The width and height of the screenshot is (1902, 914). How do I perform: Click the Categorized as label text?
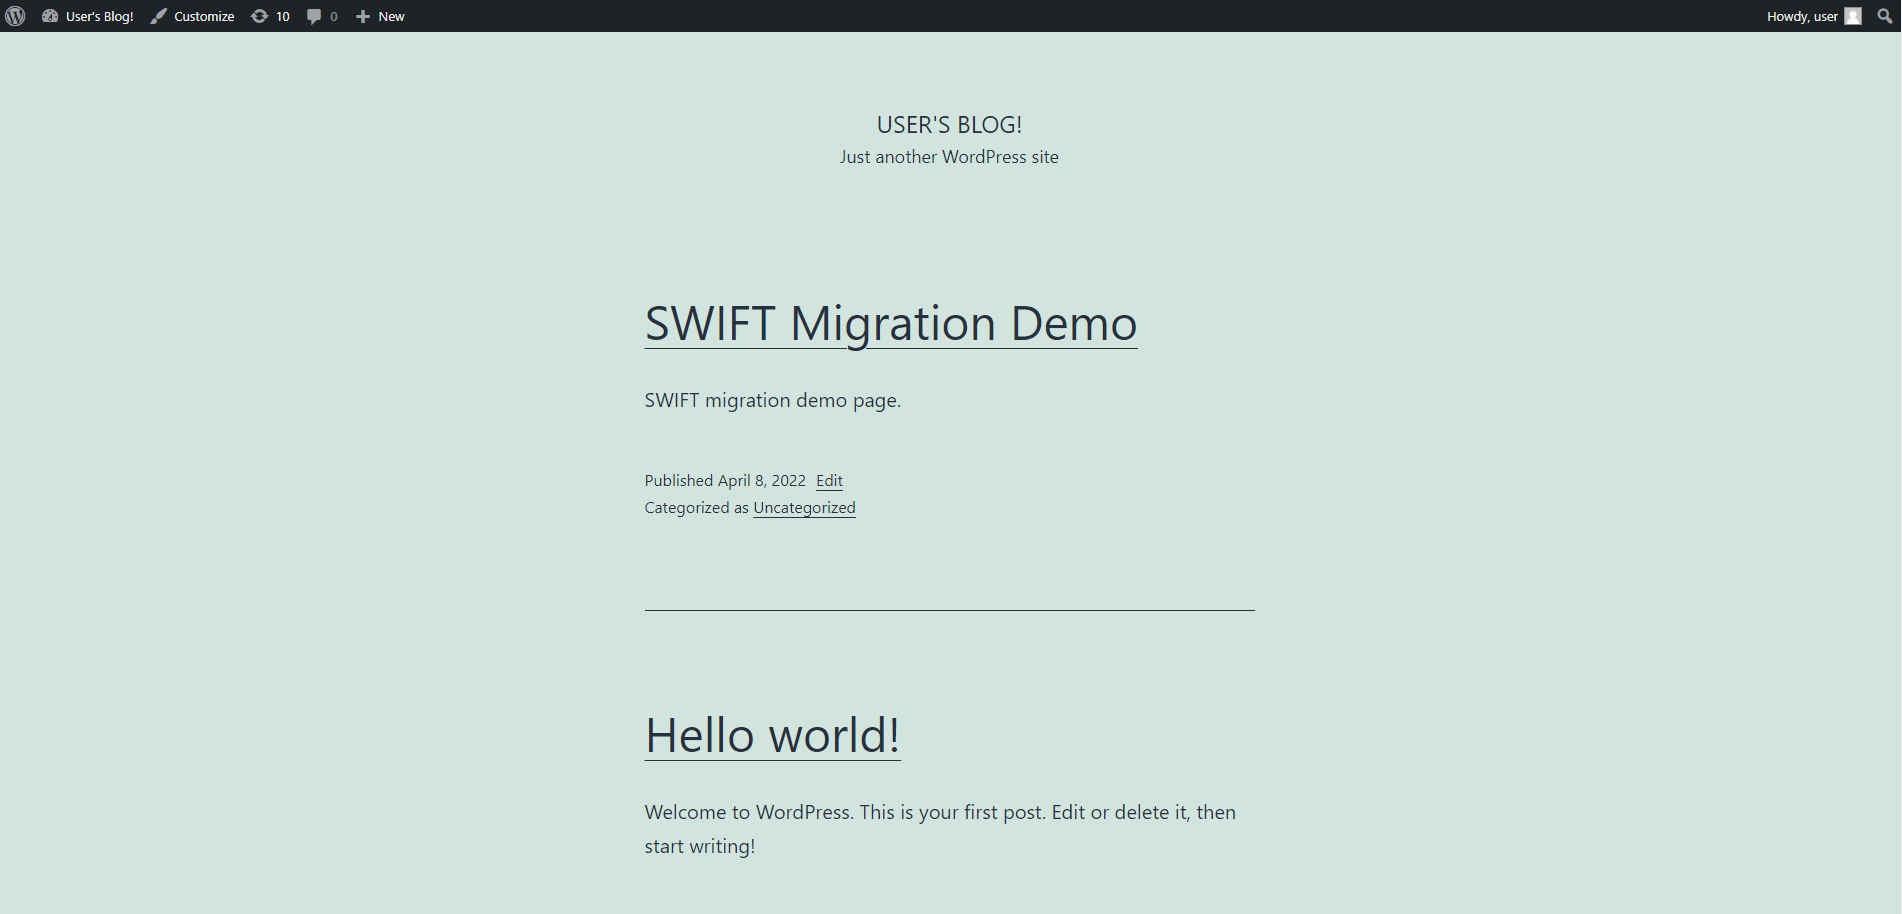click(x=697, y=508)
